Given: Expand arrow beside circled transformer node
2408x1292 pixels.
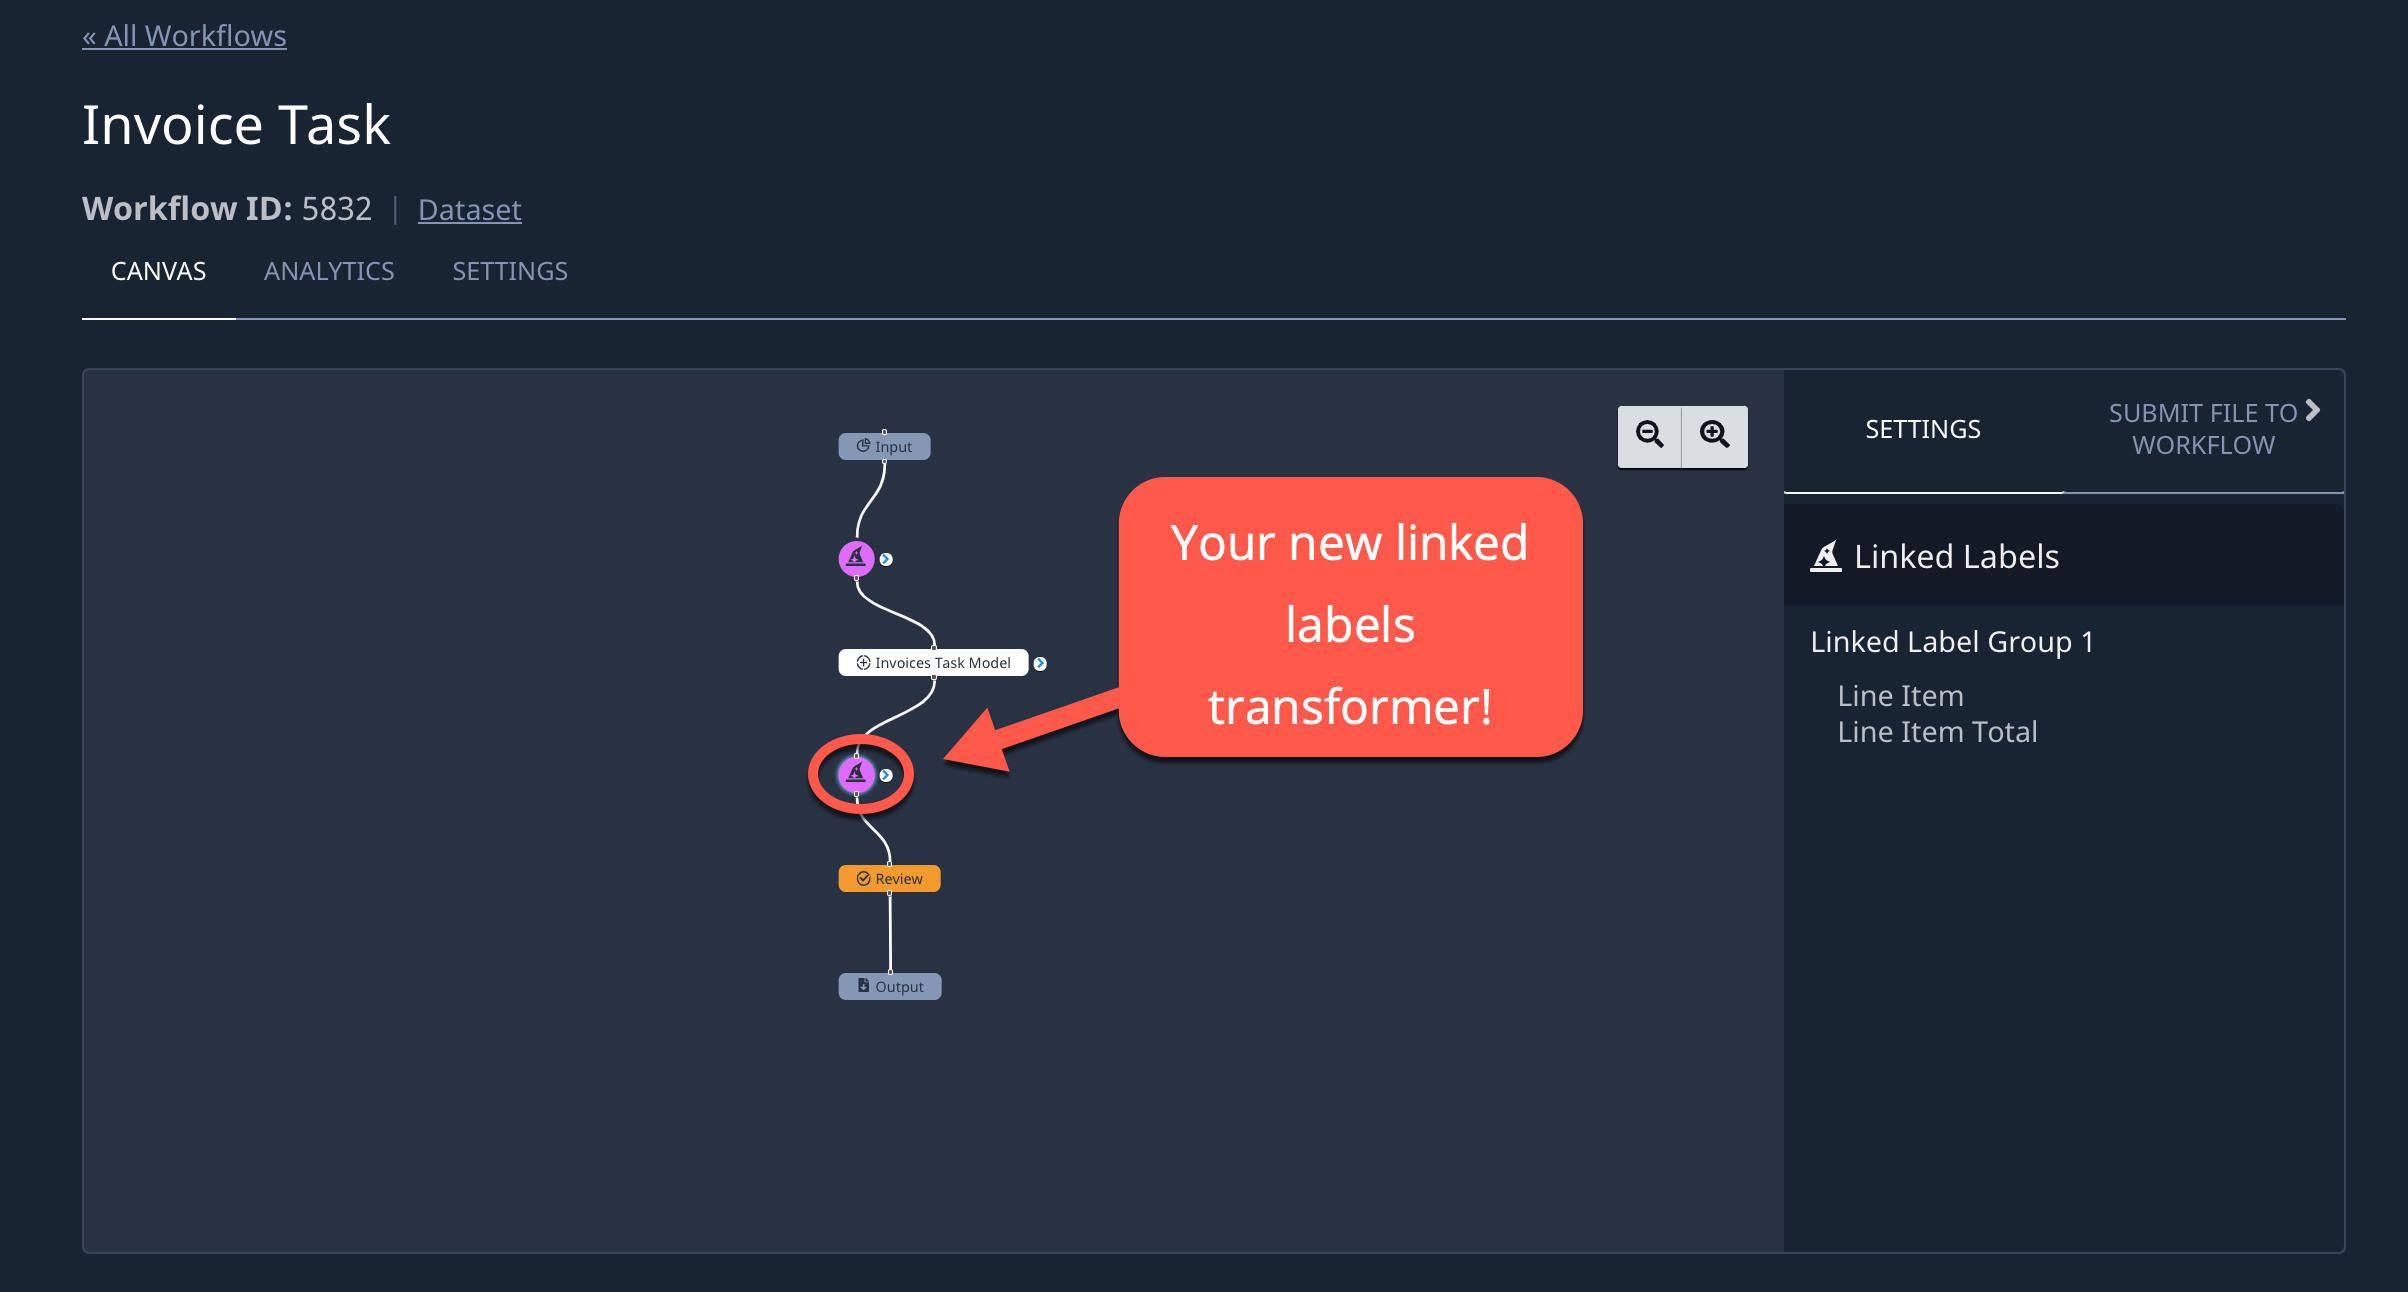Looking at the screenshot, I should pos(886,775).
